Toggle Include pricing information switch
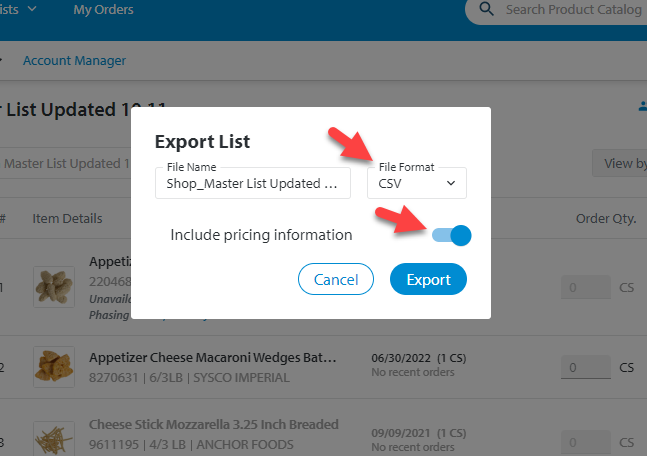 (451, 235)
